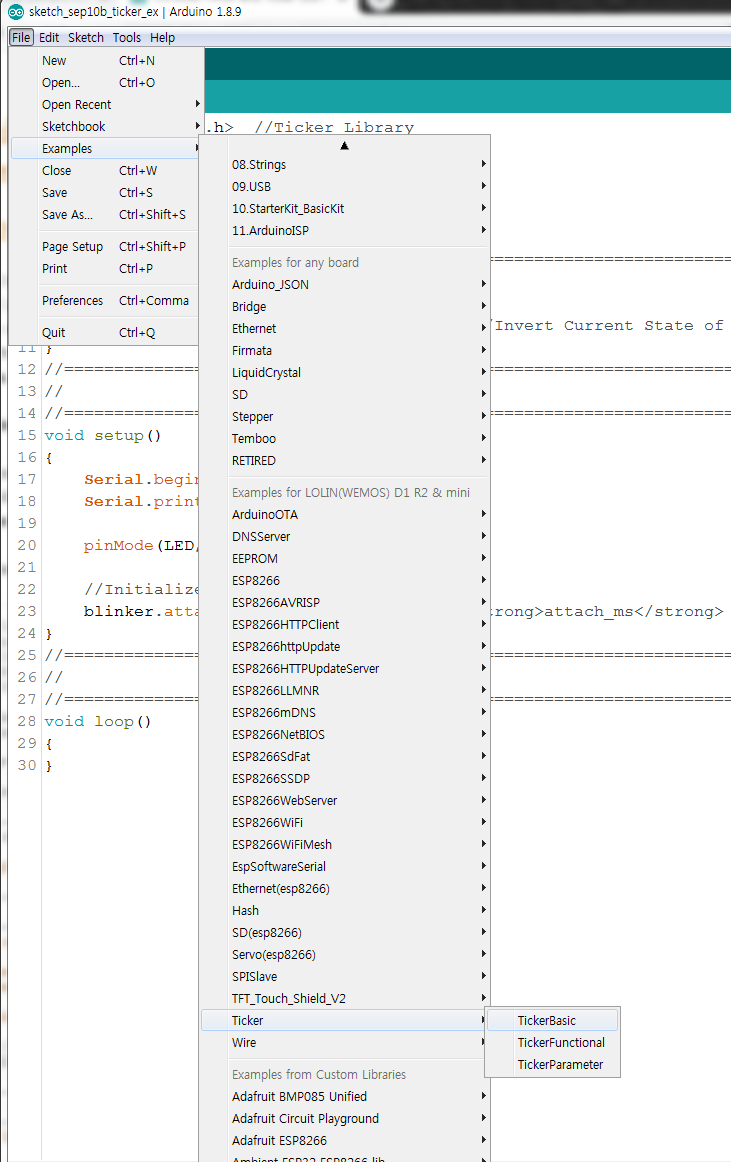This screenshot has height=1162, width=731.
Task: Quit Arduino from the File menu
Action: [x=54, y=333]
